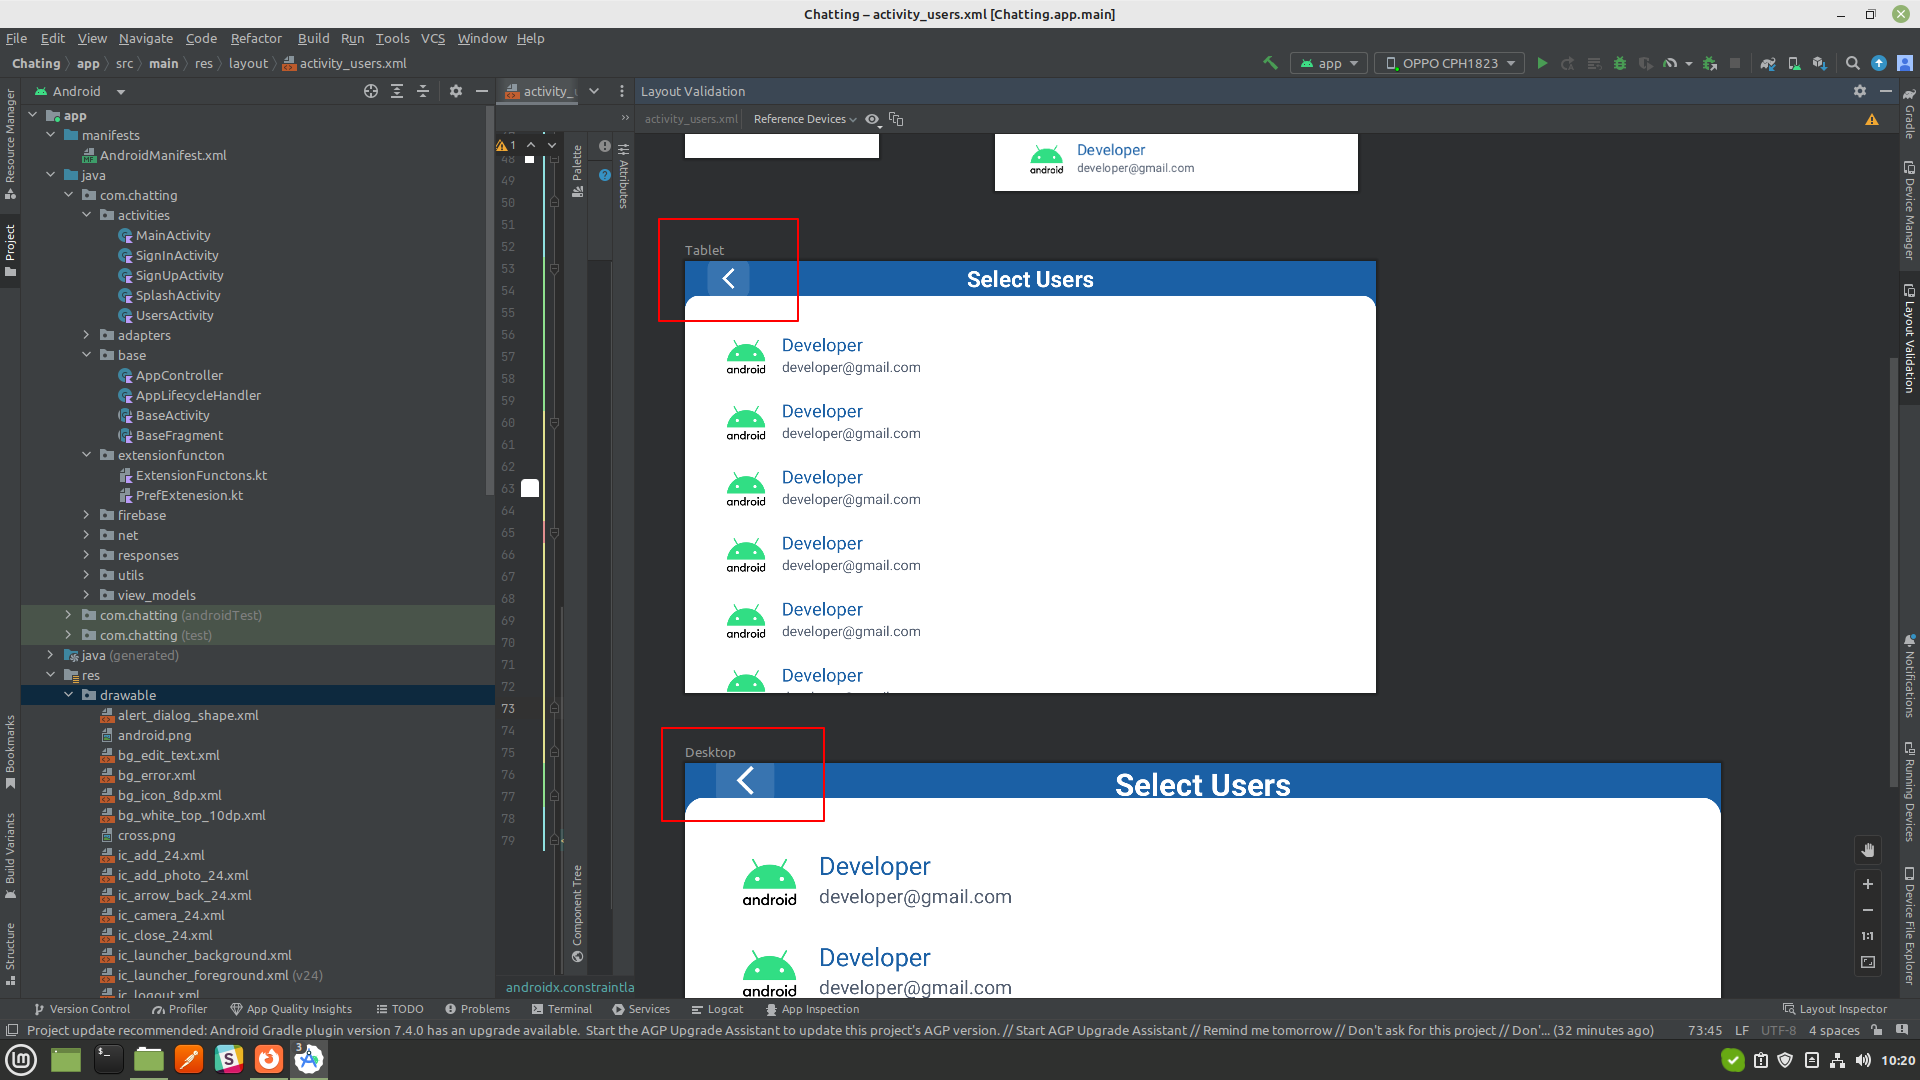Viewport: 1920px width, 1080px height.
Task: Launch the Profiler from the status bar
Action: pos(180,1009)
